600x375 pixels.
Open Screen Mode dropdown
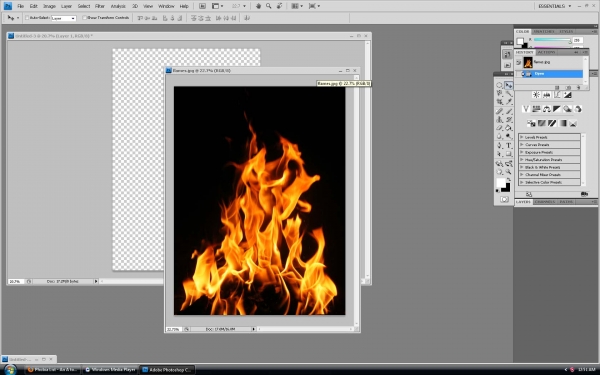[x=314, y=6]
